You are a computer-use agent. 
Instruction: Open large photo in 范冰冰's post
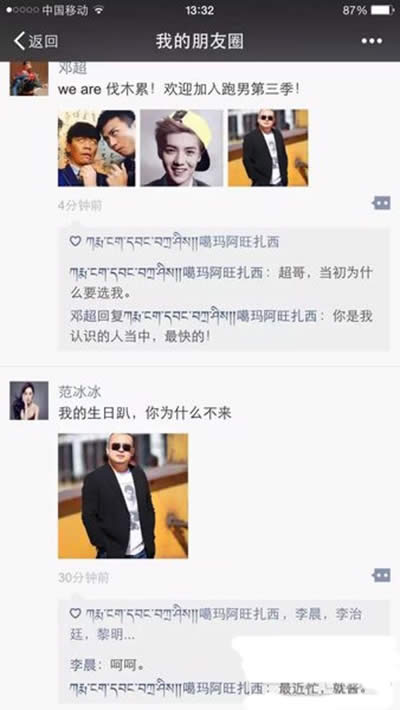pos(123,496)
